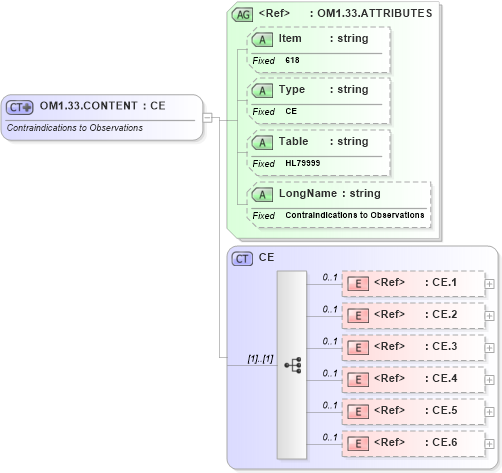This screenshot has height=473, width=502.
Task: Collapse the OM1.33.CONTENT node connector
Action: pos(207,118)
